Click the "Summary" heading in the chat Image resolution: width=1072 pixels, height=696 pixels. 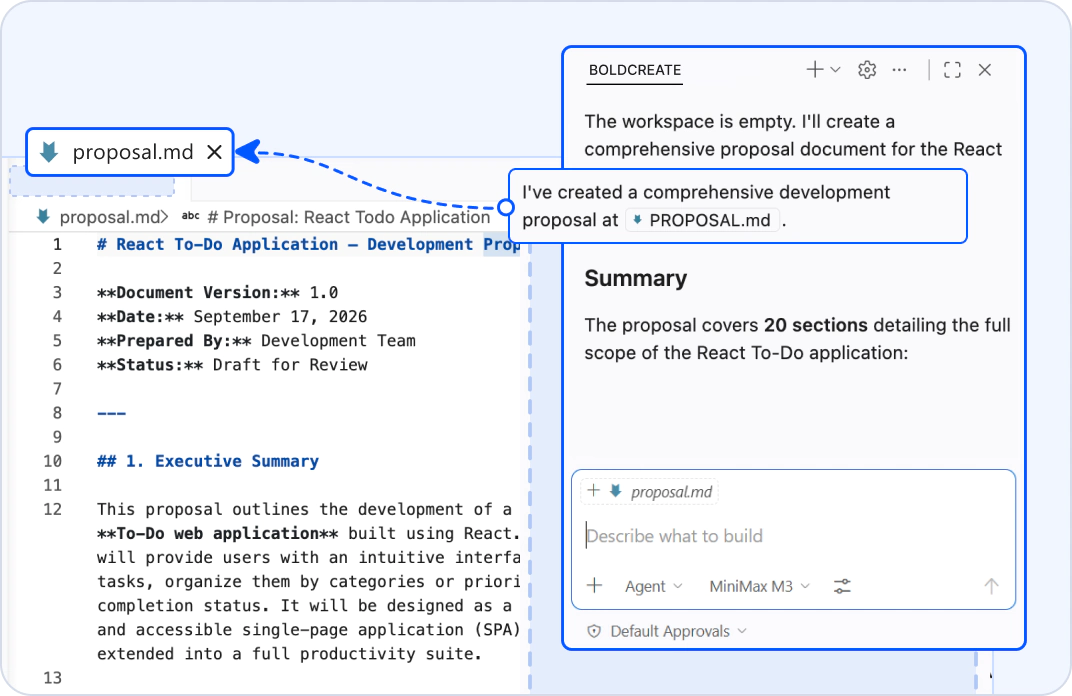(x=636, y=278)
